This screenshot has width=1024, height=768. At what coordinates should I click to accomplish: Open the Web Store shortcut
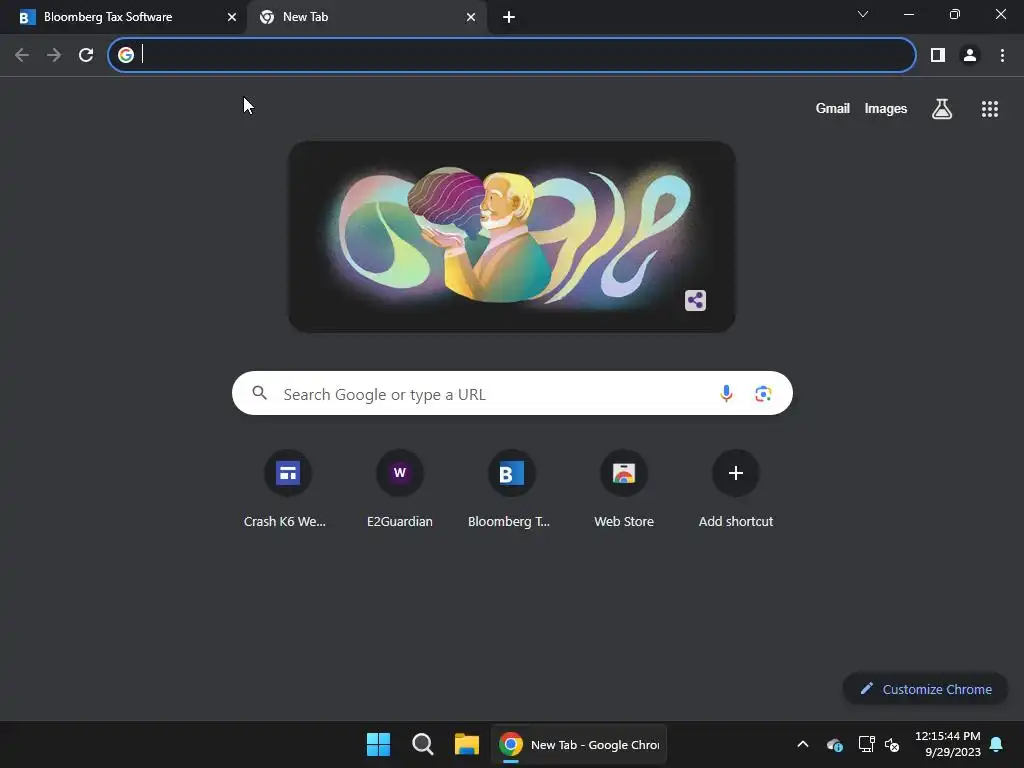click(624, 490)
